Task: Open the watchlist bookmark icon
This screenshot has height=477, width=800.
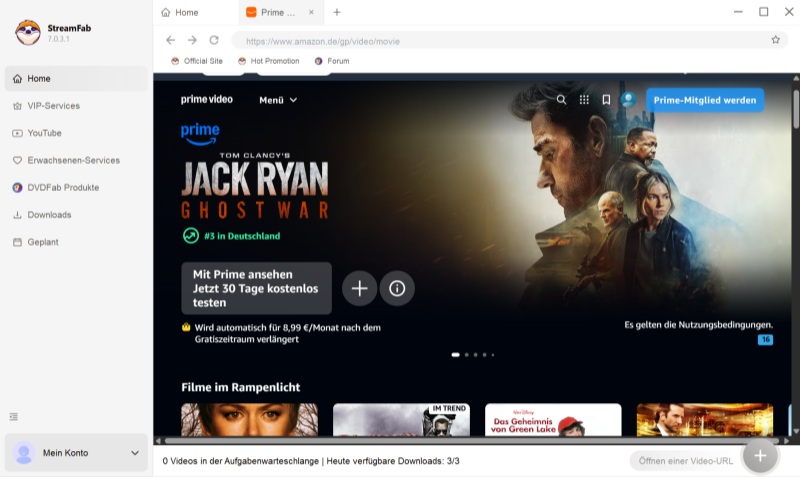Action: point(606,100)
